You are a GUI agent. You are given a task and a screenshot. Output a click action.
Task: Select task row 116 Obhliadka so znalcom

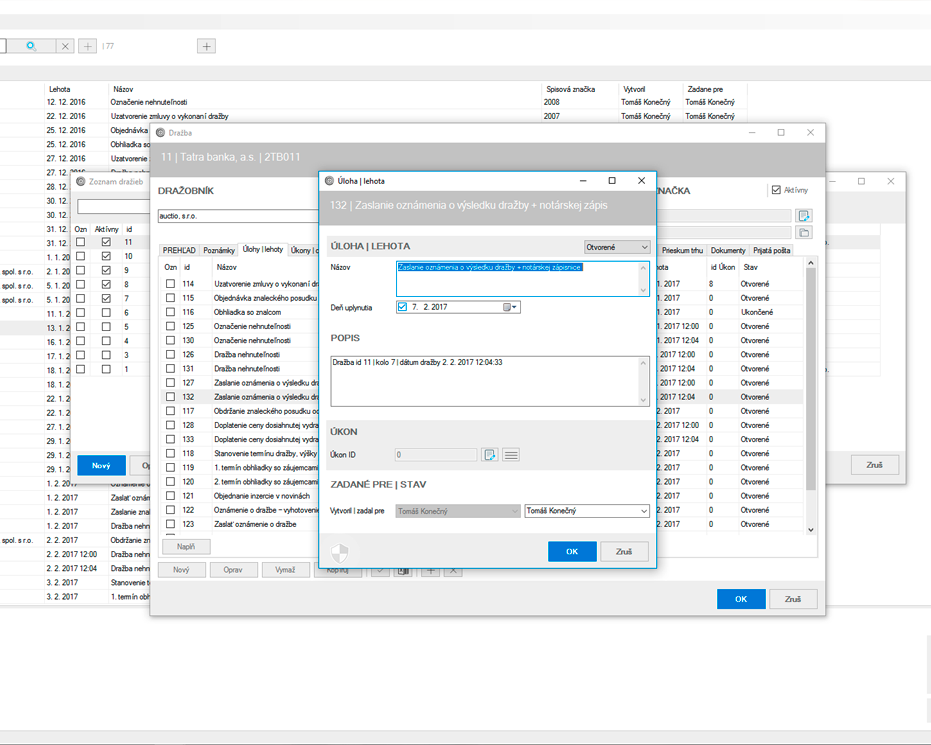[241, 312]
